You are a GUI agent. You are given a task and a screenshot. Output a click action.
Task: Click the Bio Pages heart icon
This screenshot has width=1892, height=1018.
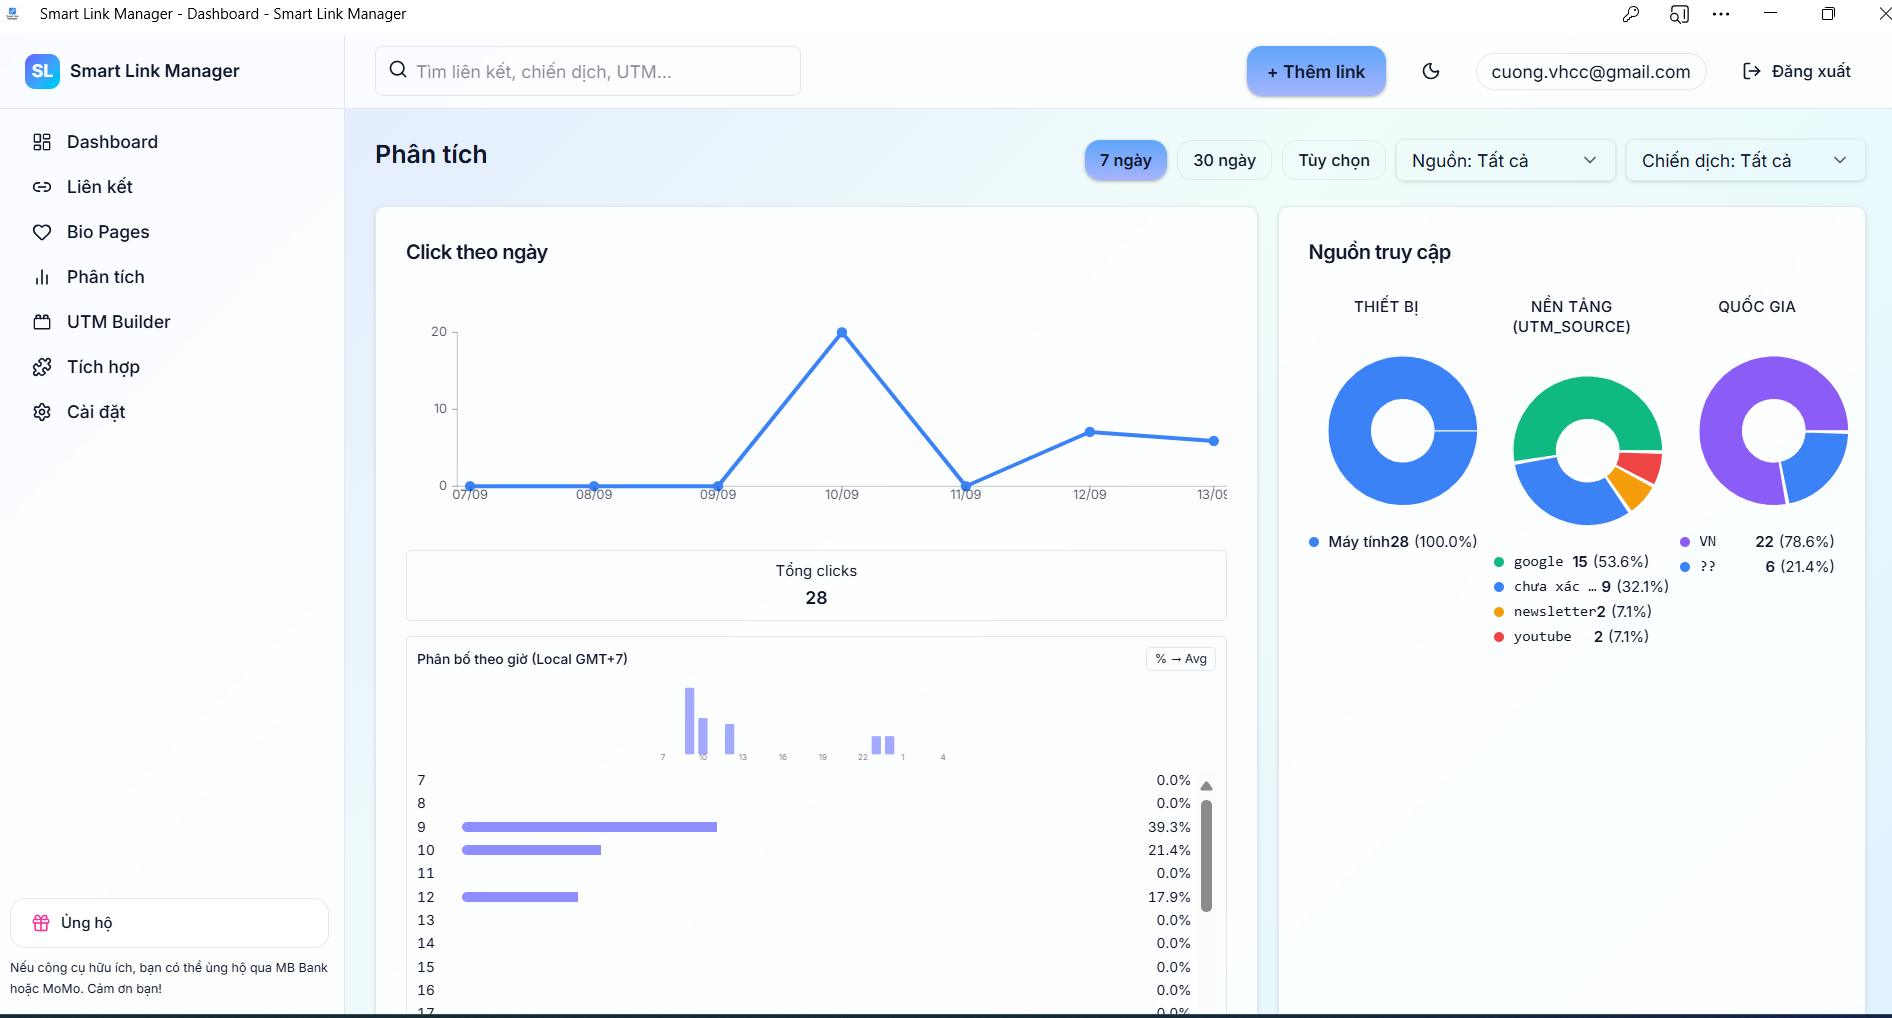pyautogui.click(x=42, y=232)
